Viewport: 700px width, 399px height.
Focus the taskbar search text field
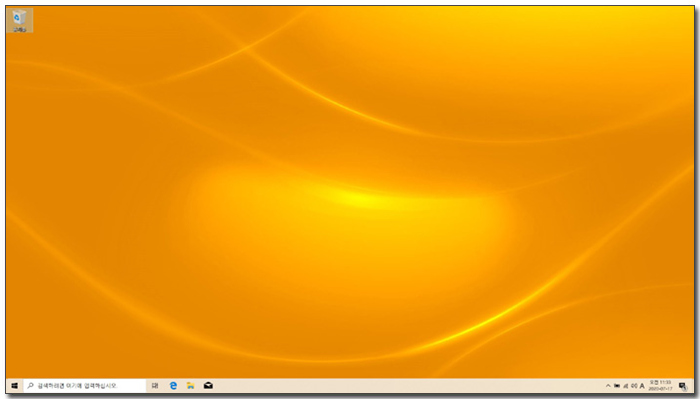tap(85, 386)
